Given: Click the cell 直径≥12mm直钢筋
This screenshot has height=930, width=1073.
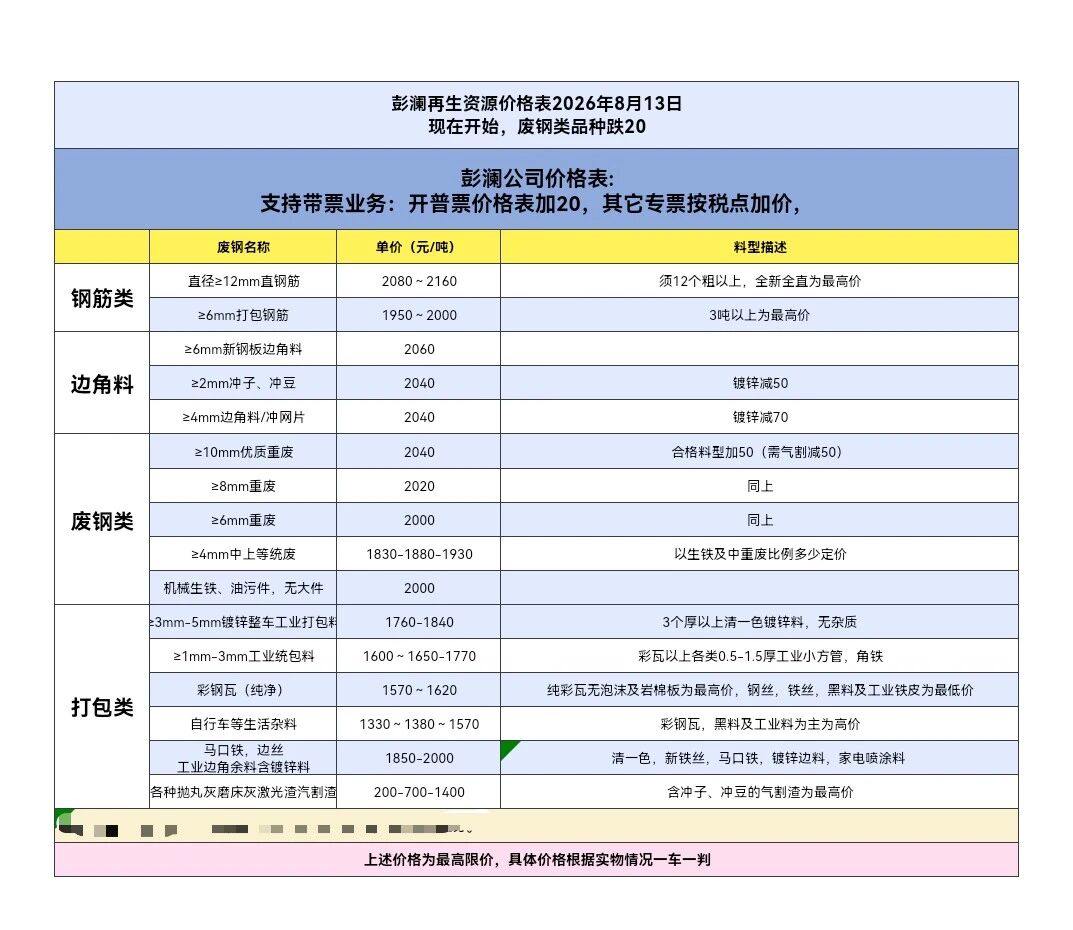Looking at the screenshot, I should click(x=243, y=281).
